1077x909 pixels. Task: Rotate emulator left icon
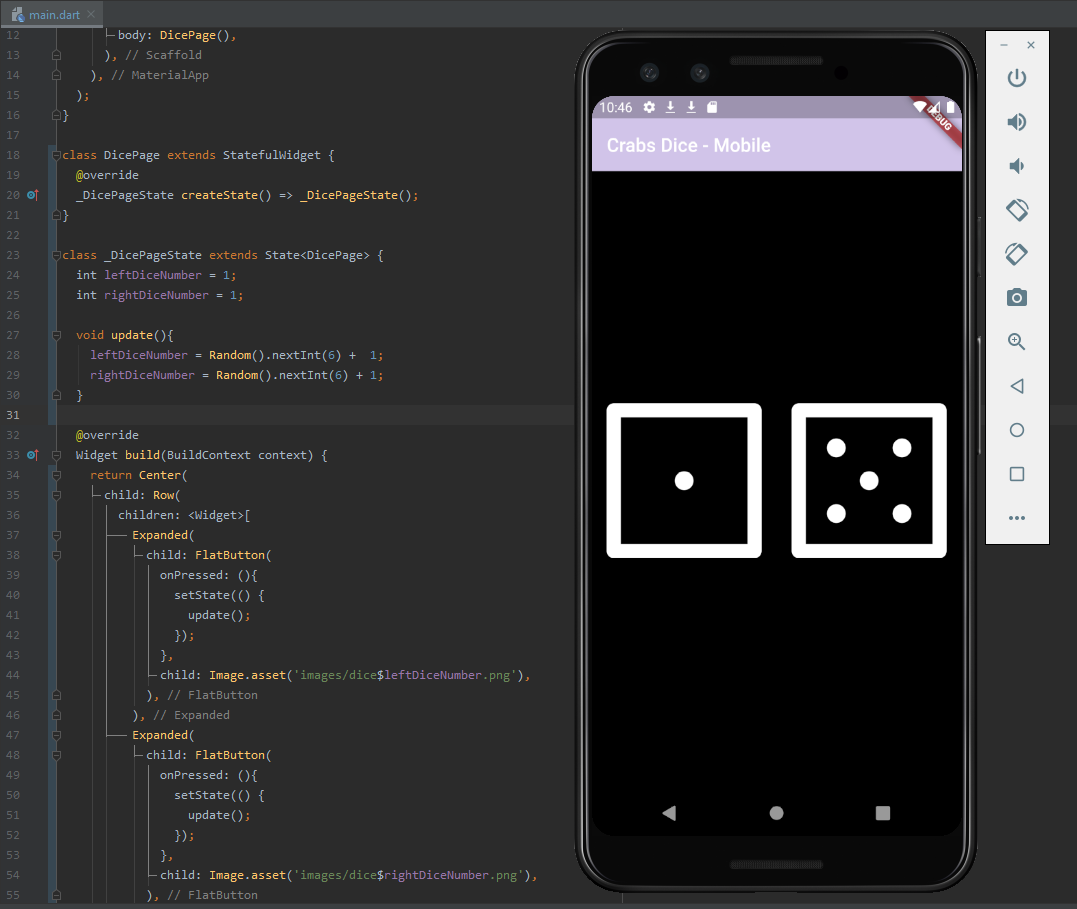click(1017, 210)
